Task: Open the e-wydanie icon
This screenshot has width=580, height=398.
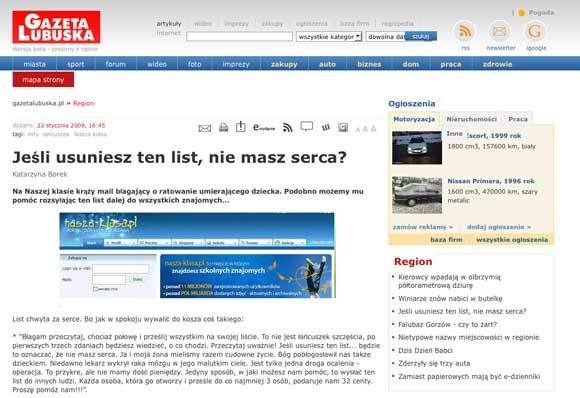Action: point(264,127)
